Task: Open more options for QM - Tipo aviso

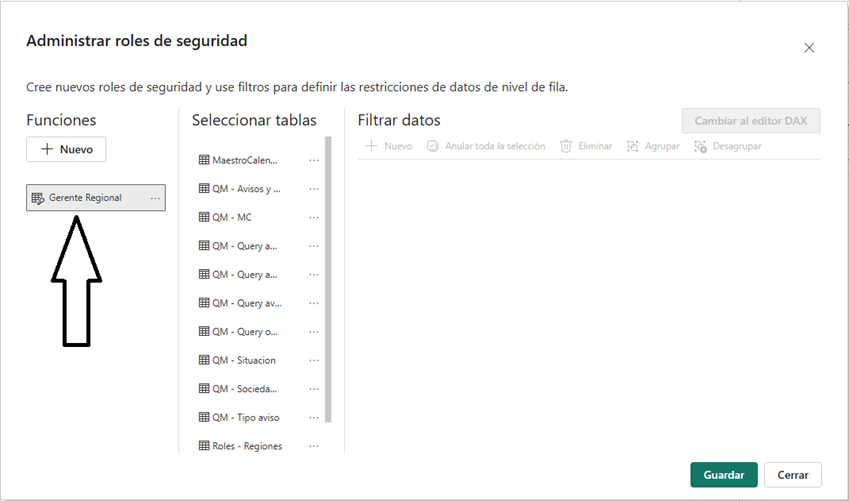Action: click(x=314, y=417)
